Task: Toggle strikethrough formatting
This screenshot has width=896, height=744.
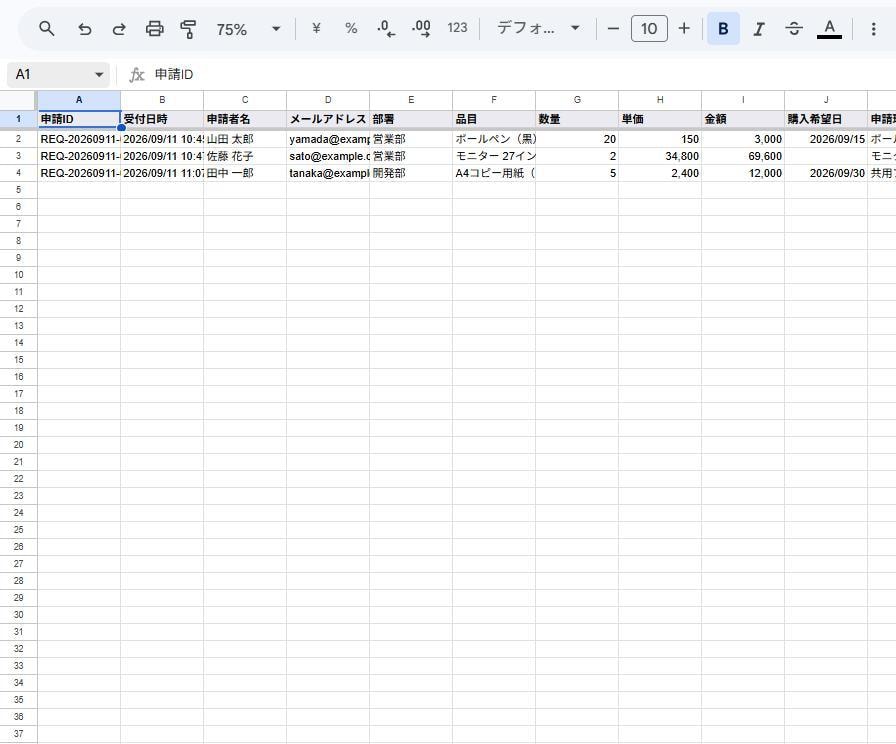Action: click(794, 28)
